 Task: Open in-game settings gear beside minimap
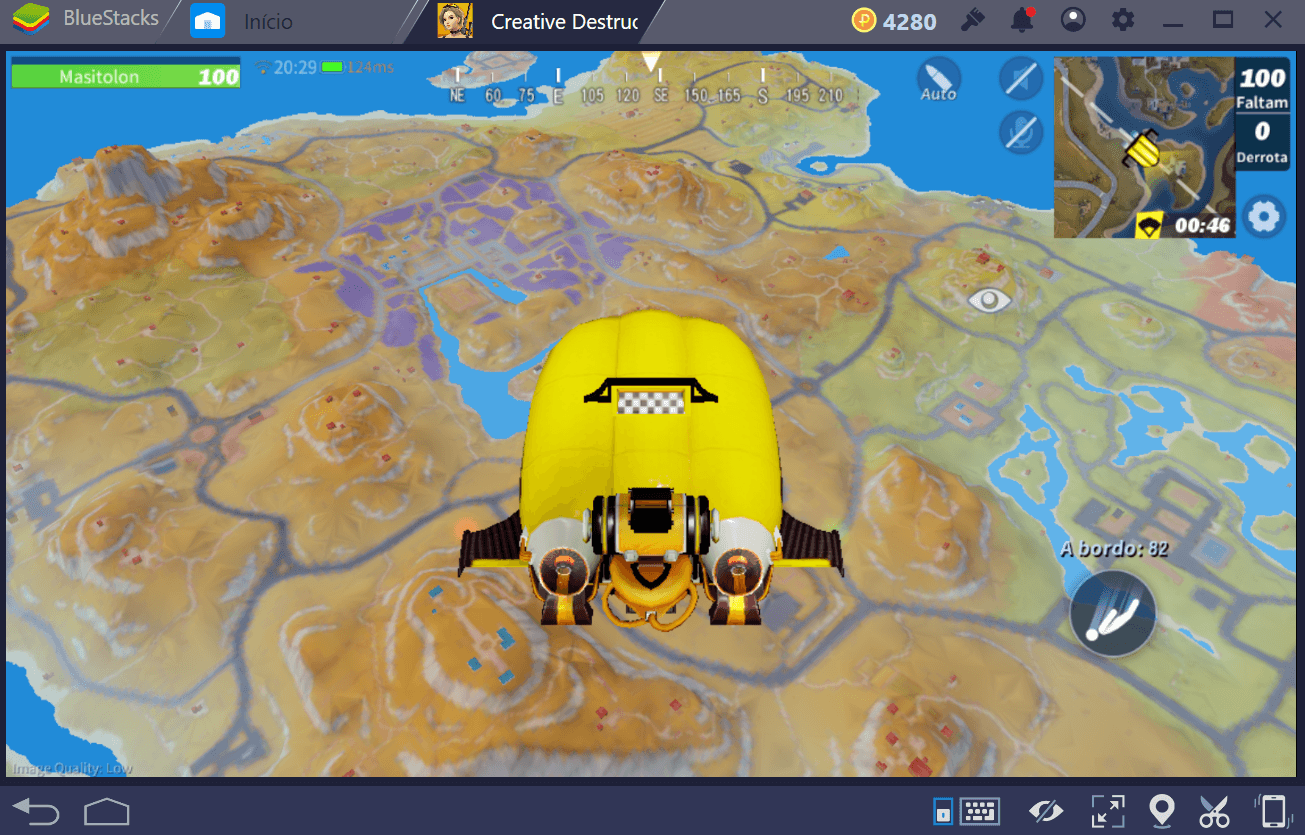pyautogui.click(x=1264, y=216)
